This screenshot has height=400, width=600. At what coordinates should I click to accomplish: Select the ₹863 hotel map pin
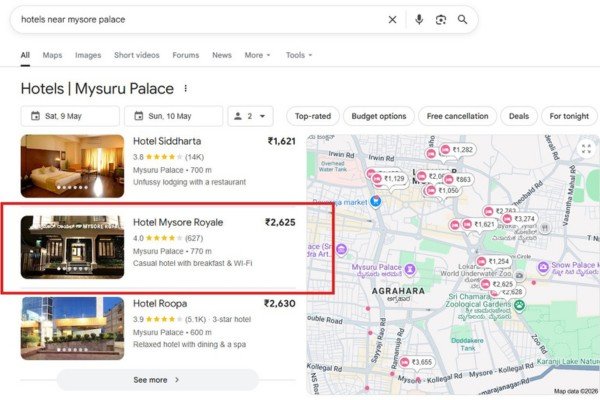point(458,180)
